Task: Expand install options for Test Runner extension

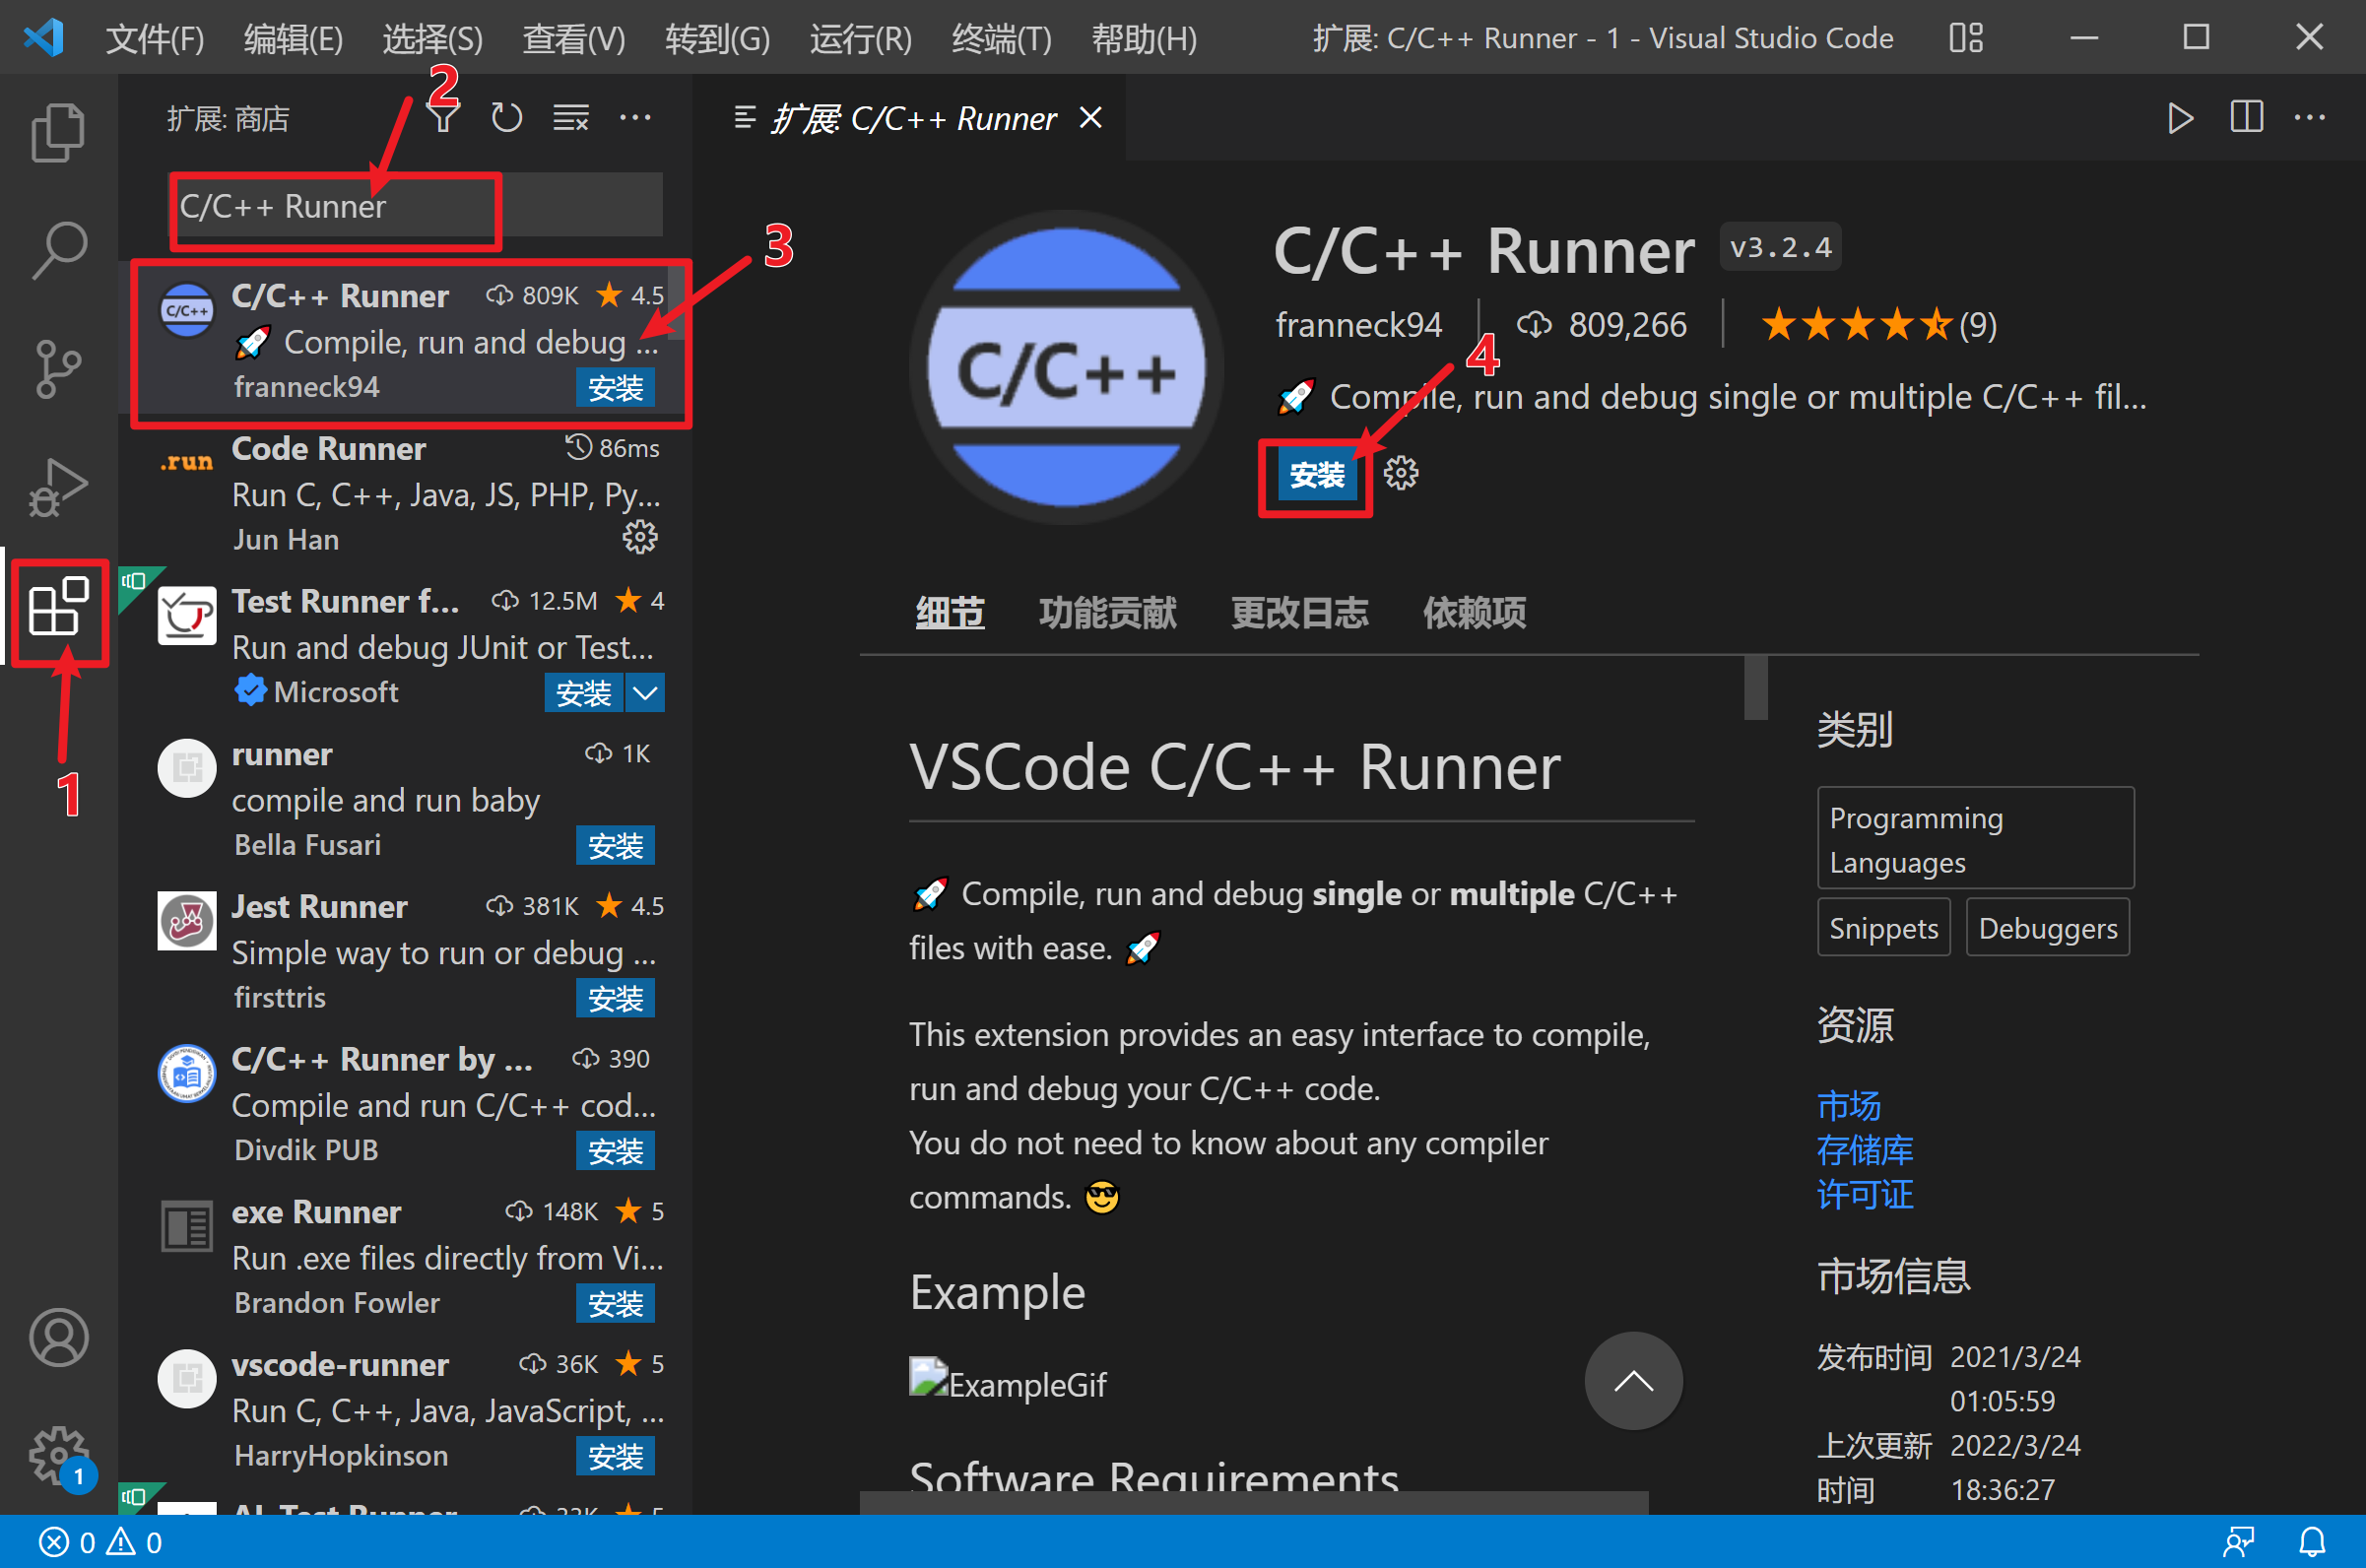Action: pos(645,692)
